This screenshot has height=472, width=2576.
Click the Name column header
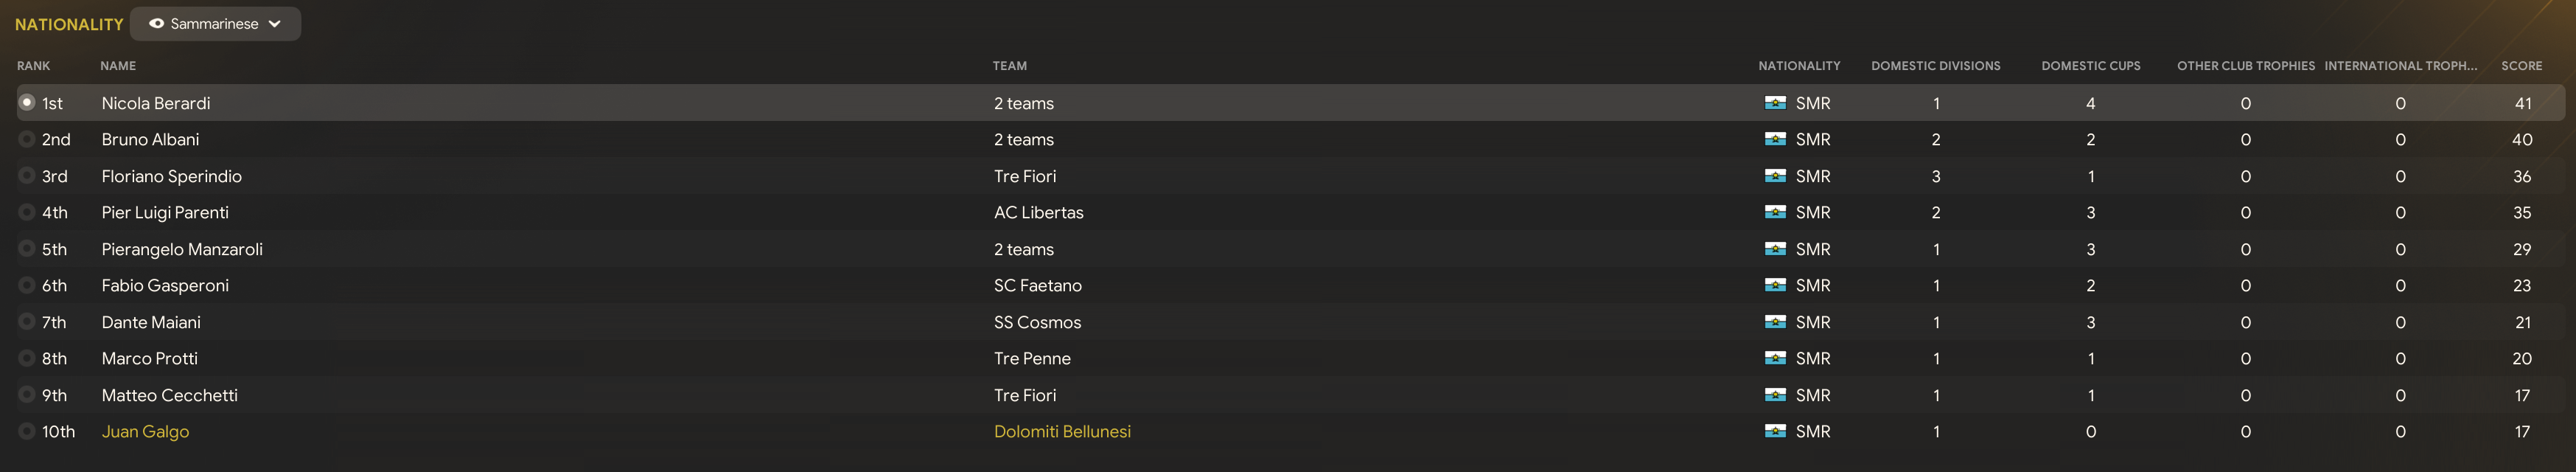tap(118, 66)
